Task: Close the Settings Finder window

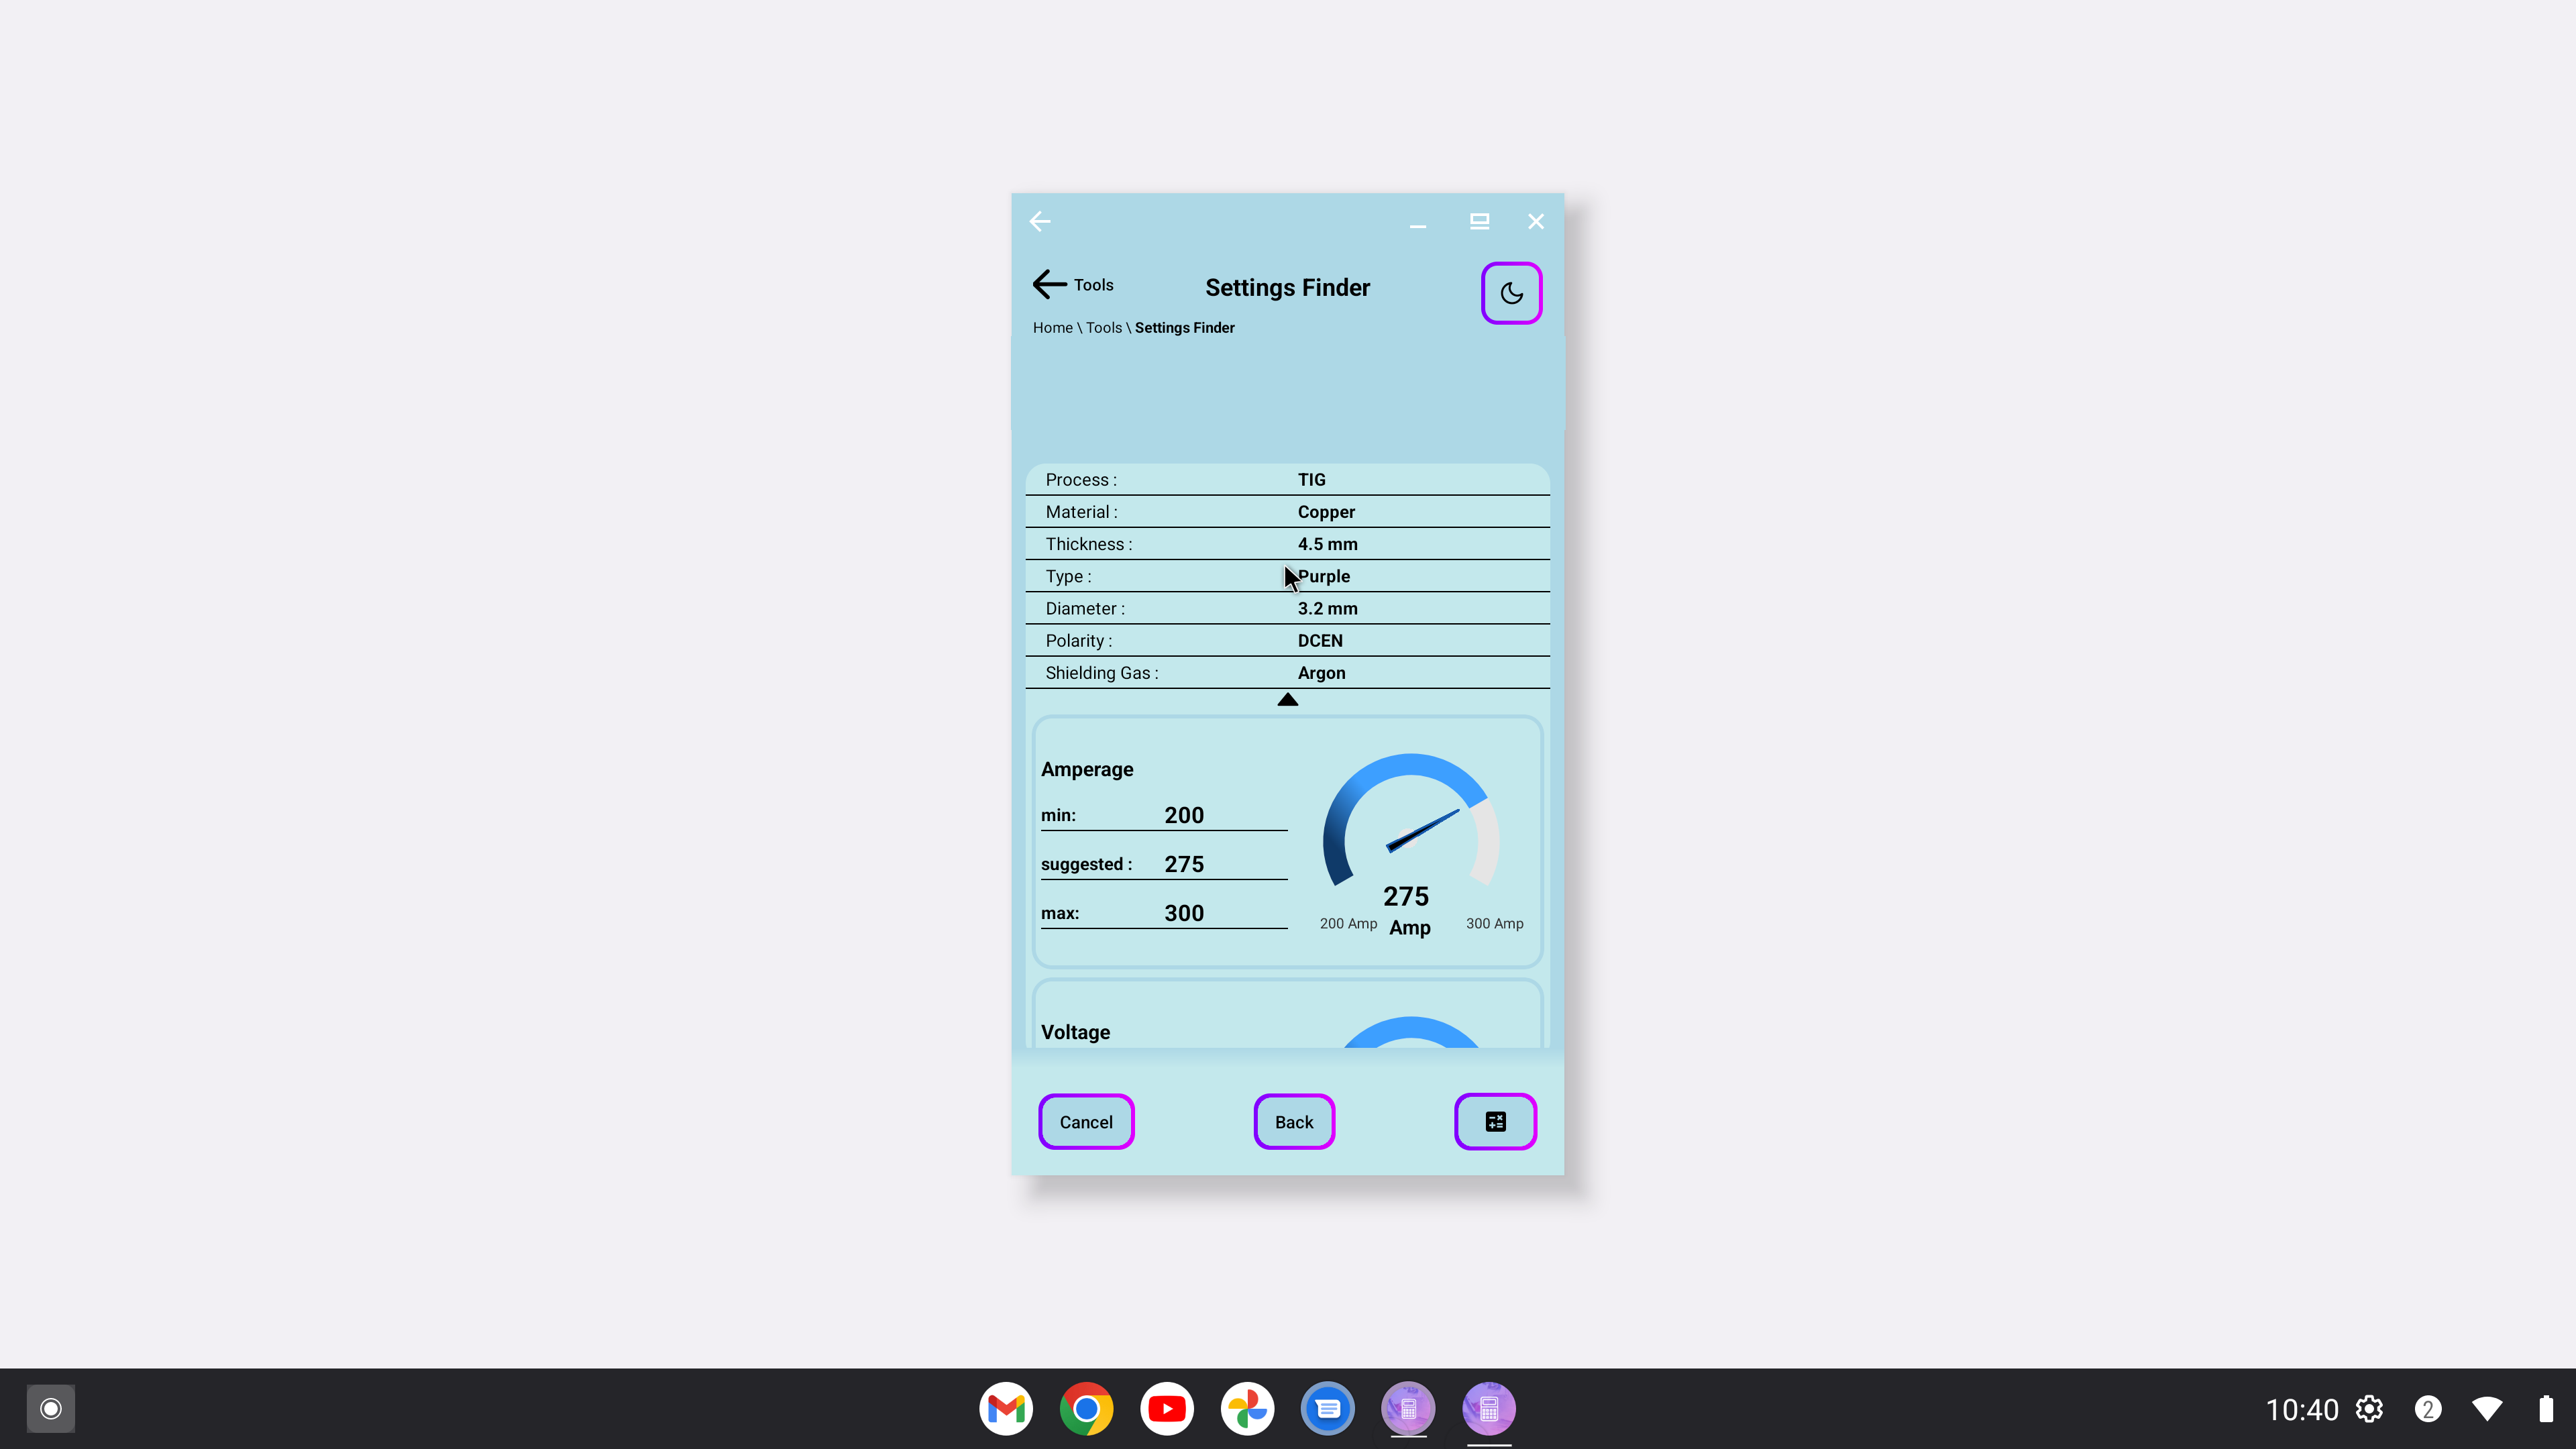Action: tap(1536, 221)
